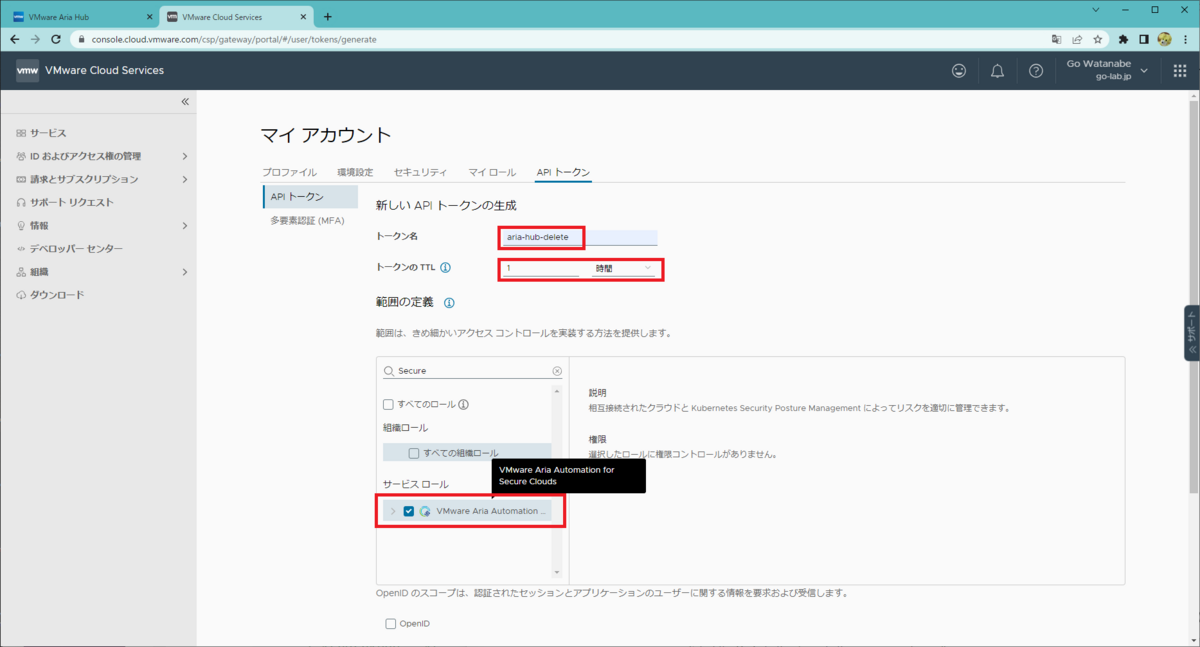Open the Go Watanabe account dropdown
This screenshot has height=647, width=1200.
point(1107,70)
